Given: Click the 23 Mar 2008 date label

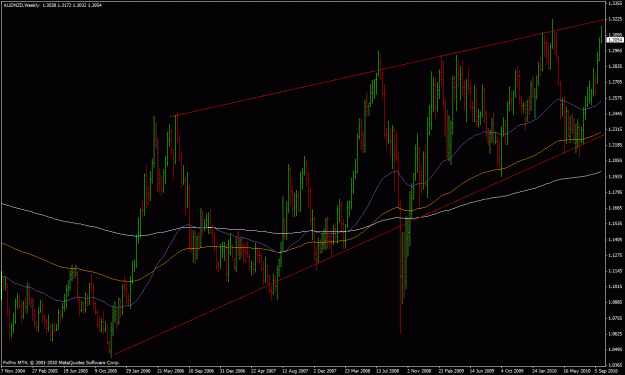Looking at the screenshot, I should pyautogui.click(x=358, y=371).
